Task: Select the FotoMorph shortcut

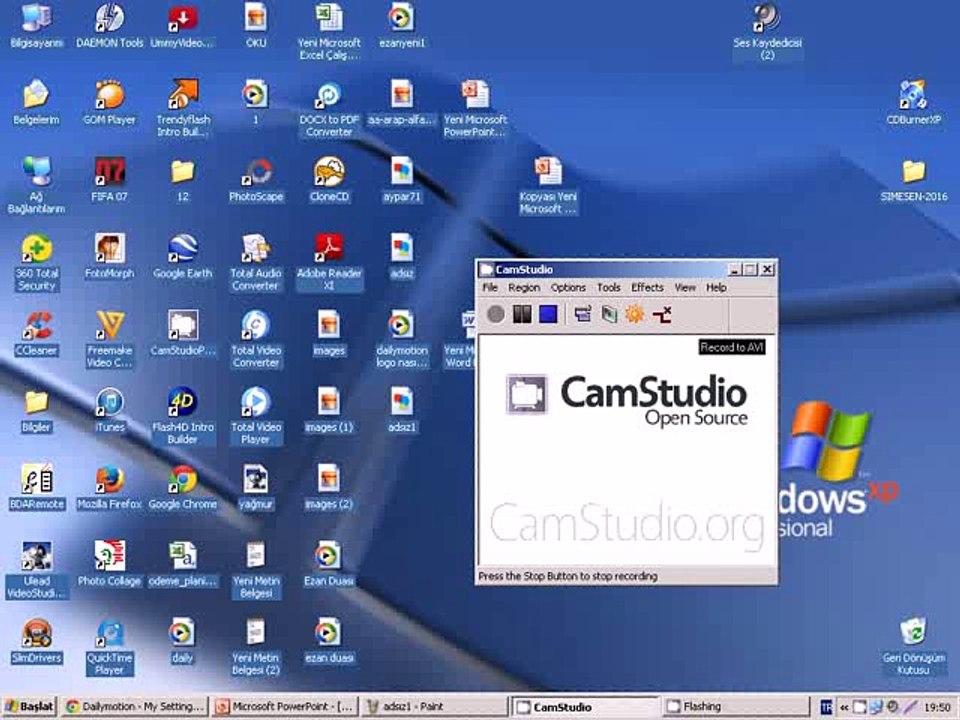Action: pyautogui.click(x=110, y=257)
